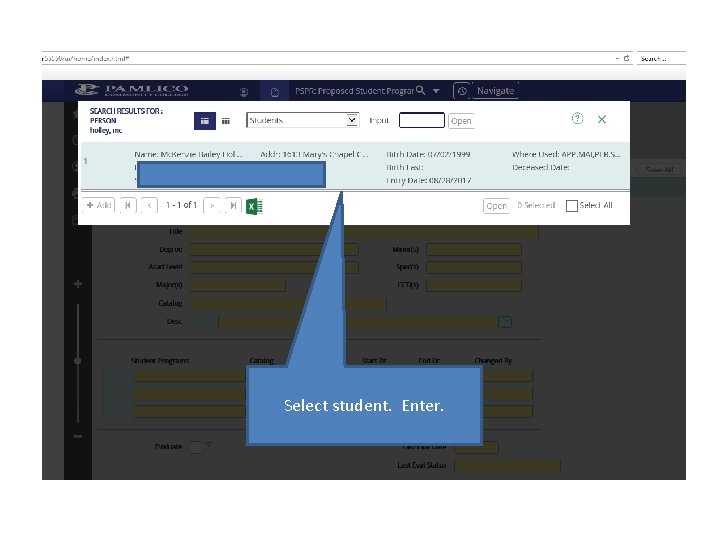The width and height of the screenshot is (720, 540).
Task: Expand the form search dropdown arrow
Action: pos(436,91)
